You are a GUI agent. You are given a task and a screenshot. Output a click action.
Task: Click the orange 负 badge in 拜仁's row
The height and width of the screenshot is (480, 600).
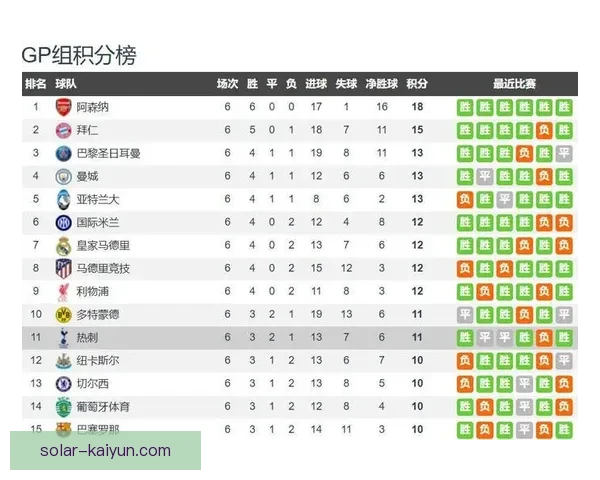click(544, 130)
